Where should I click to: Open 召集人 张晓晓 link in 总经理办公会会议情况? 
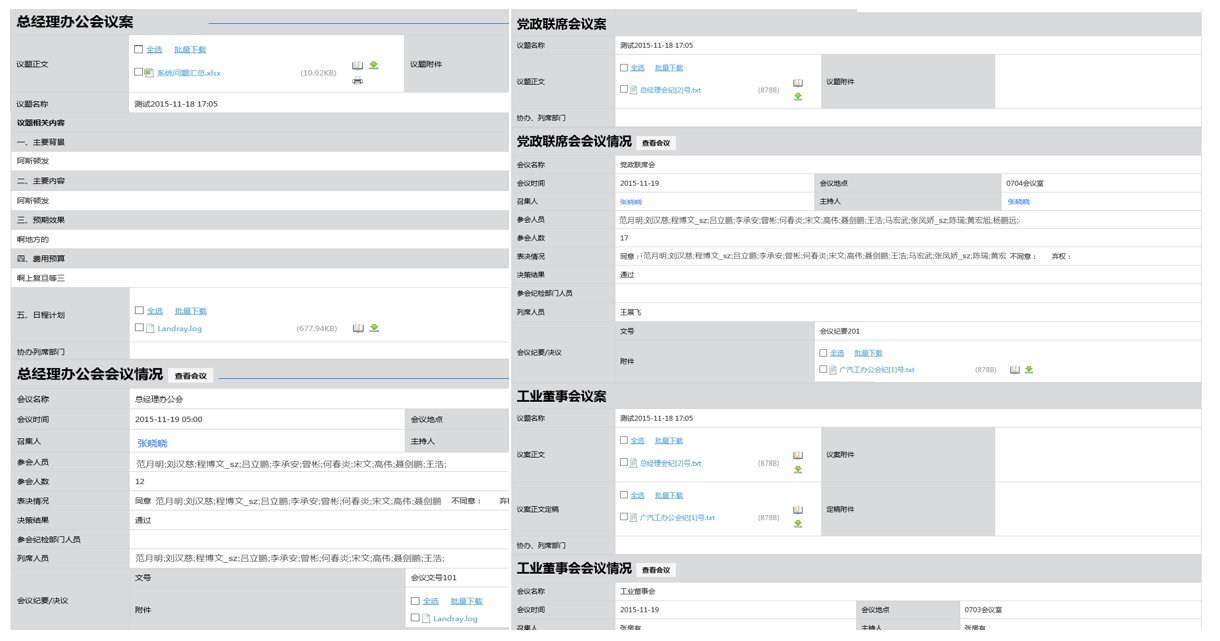click(x=152, y=443)
